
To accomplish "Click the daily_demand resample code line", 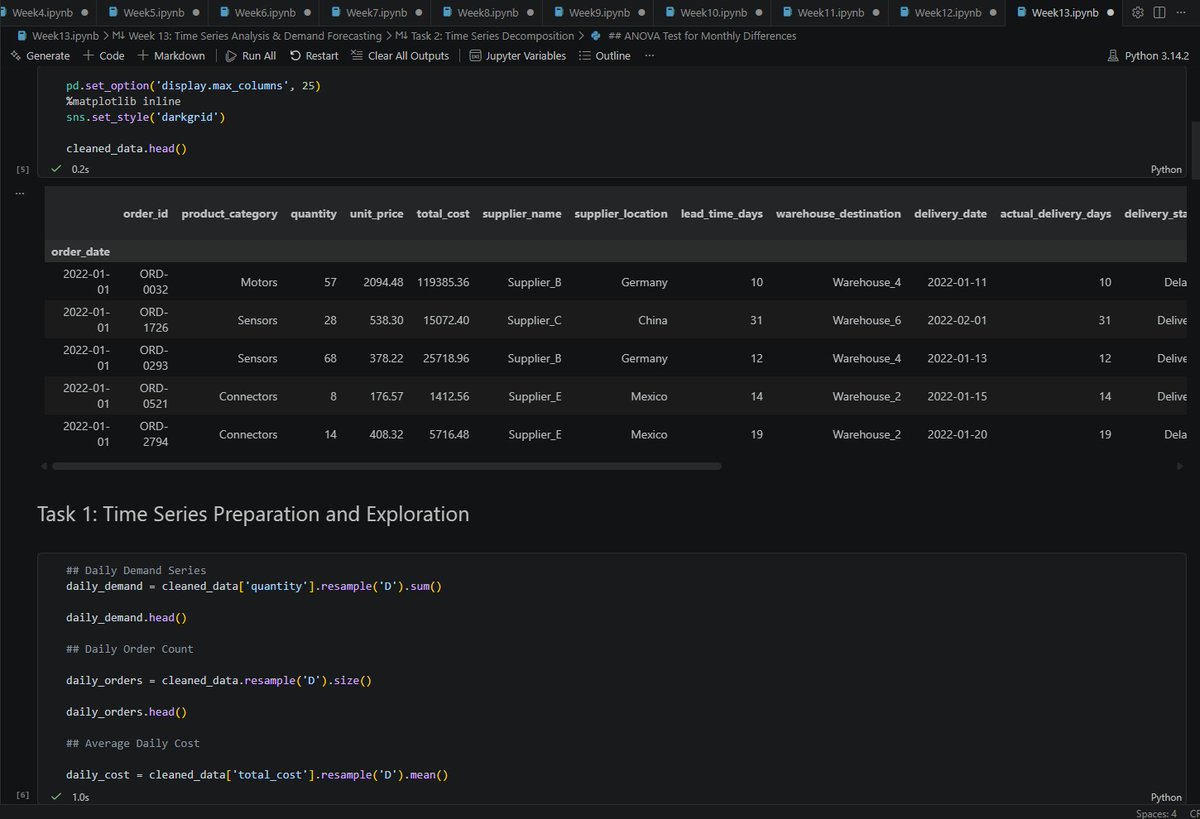I will [x=254, y=586].
